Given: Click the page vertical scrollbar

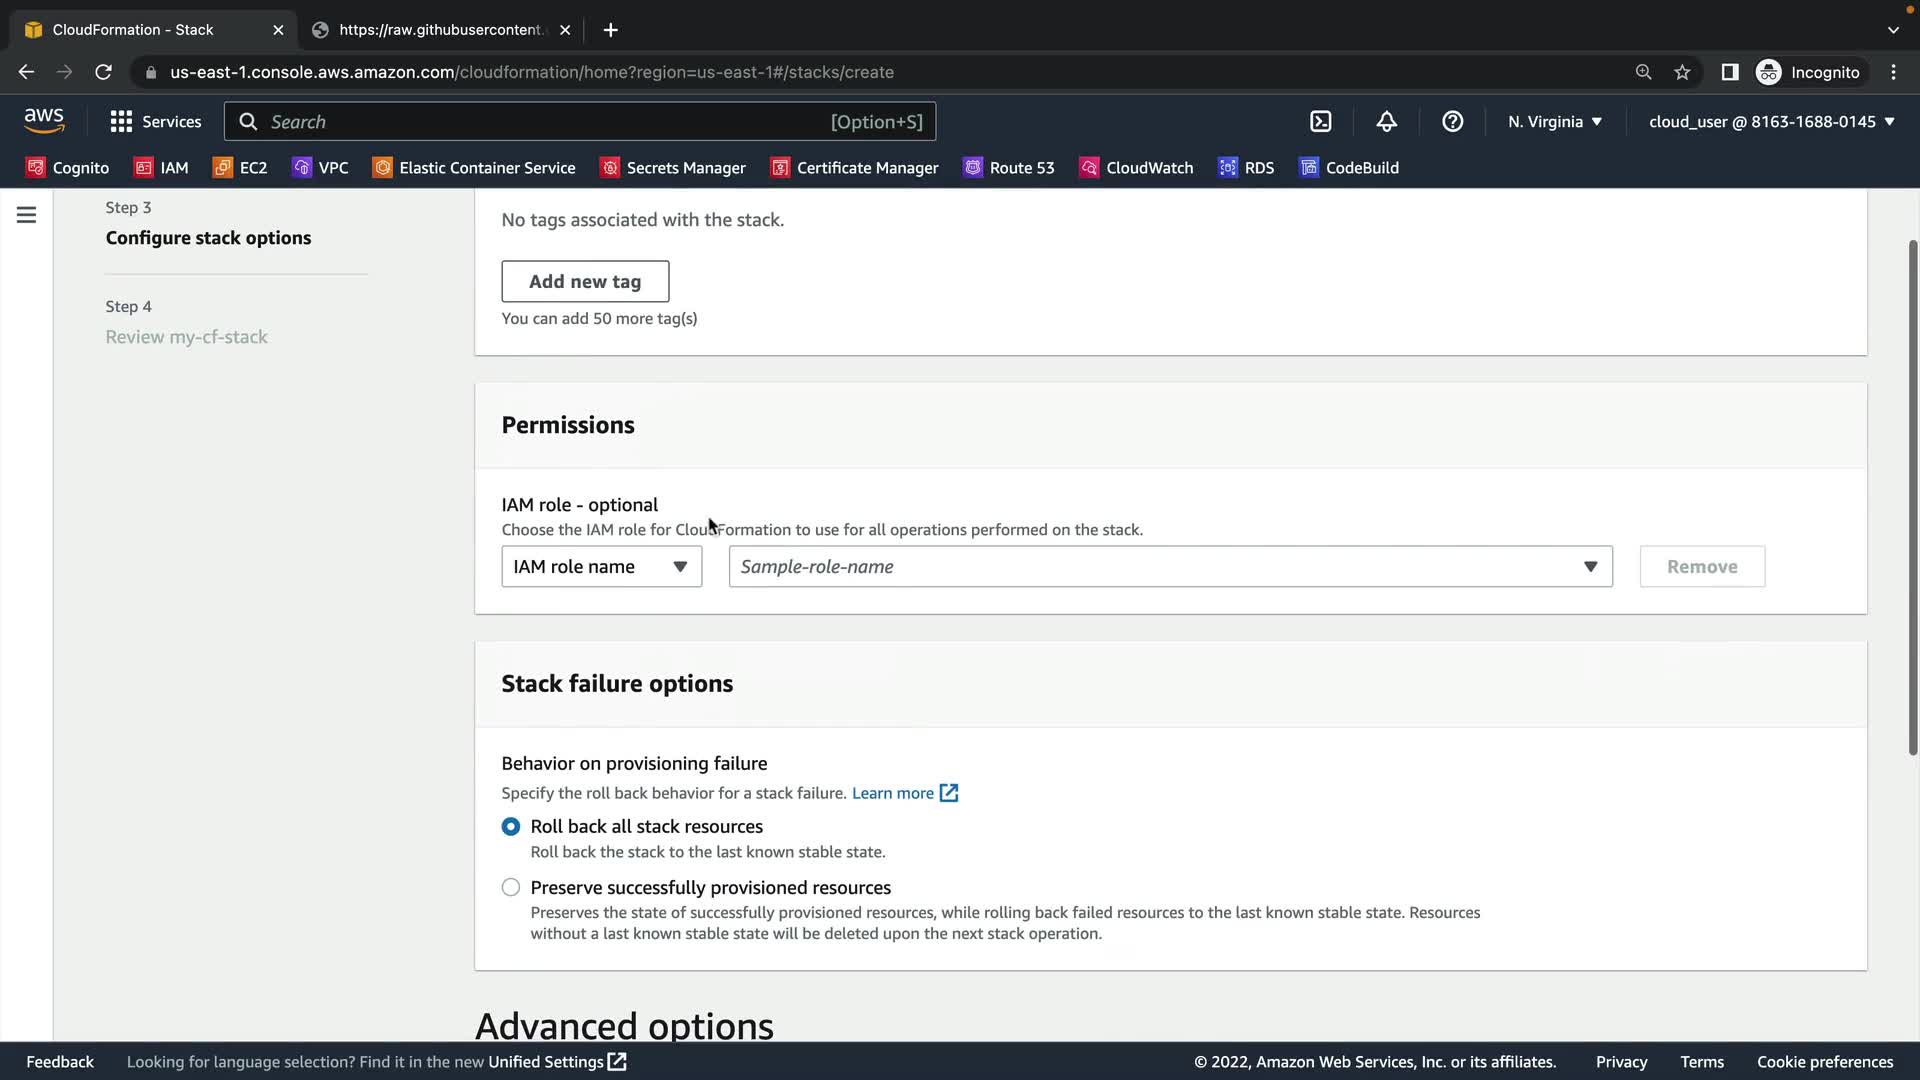Looking at the screenshot, I should coord(1912,500).
